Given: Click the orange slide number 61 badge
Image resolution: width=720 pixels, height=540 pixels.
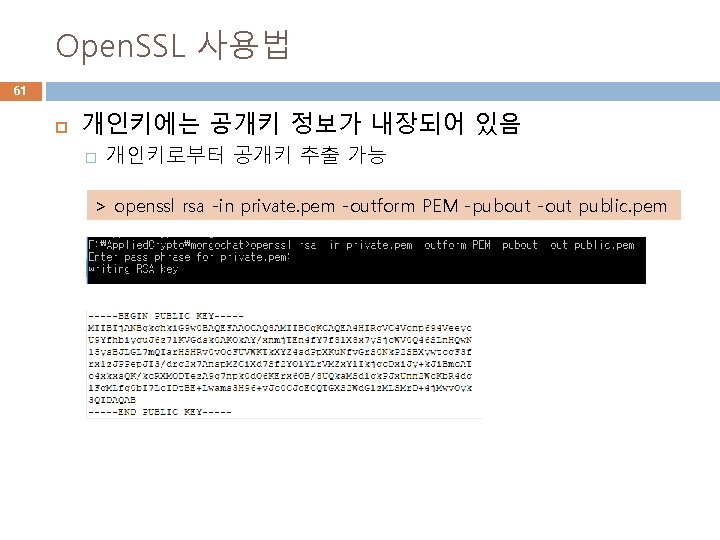Looking at the screenshot, I should pos(21,91).
